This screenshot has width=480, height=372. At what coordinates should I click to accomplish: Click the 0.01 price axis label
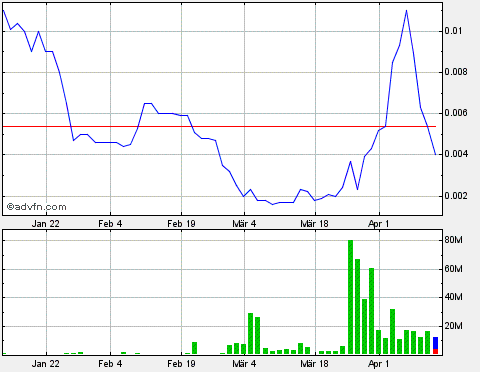click(453, 31)
